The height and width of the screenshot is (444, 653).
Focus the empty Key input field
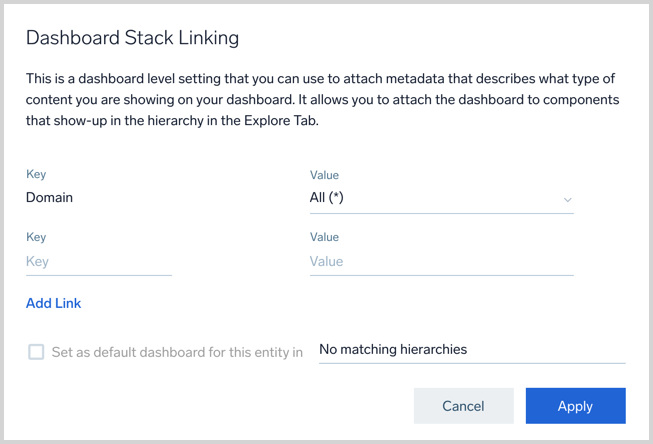(98, 262)
